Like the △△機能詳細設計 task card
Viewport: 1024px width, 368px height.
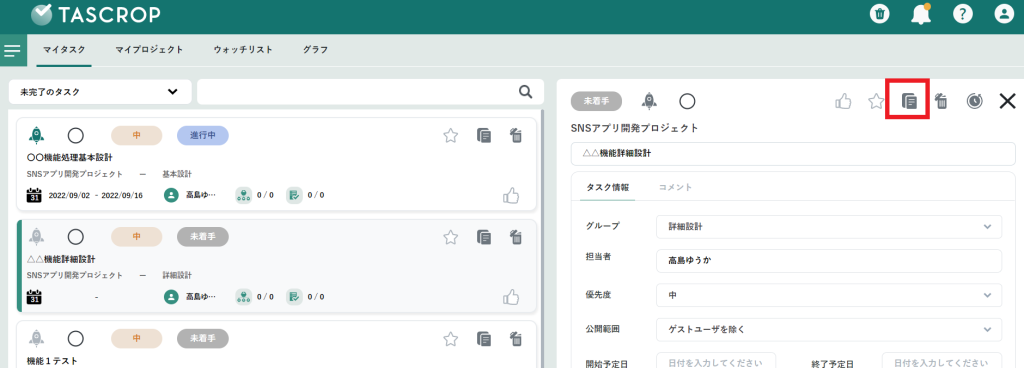pos(511,297)
